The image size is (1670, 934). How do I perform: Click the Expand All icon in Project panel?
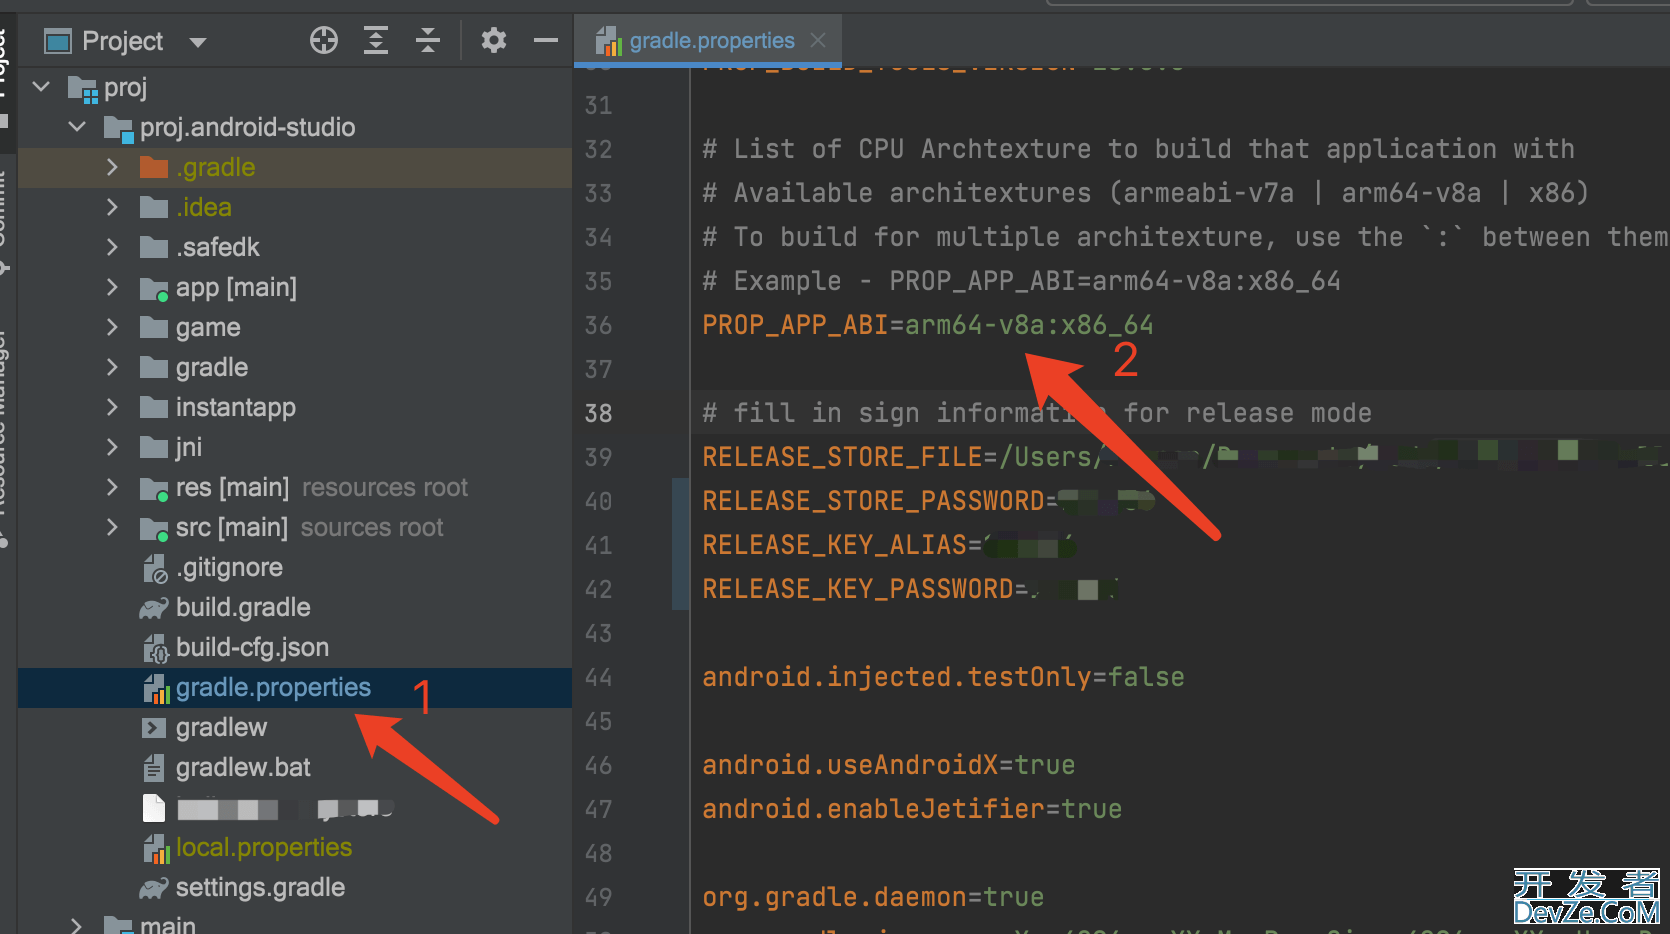376,41
